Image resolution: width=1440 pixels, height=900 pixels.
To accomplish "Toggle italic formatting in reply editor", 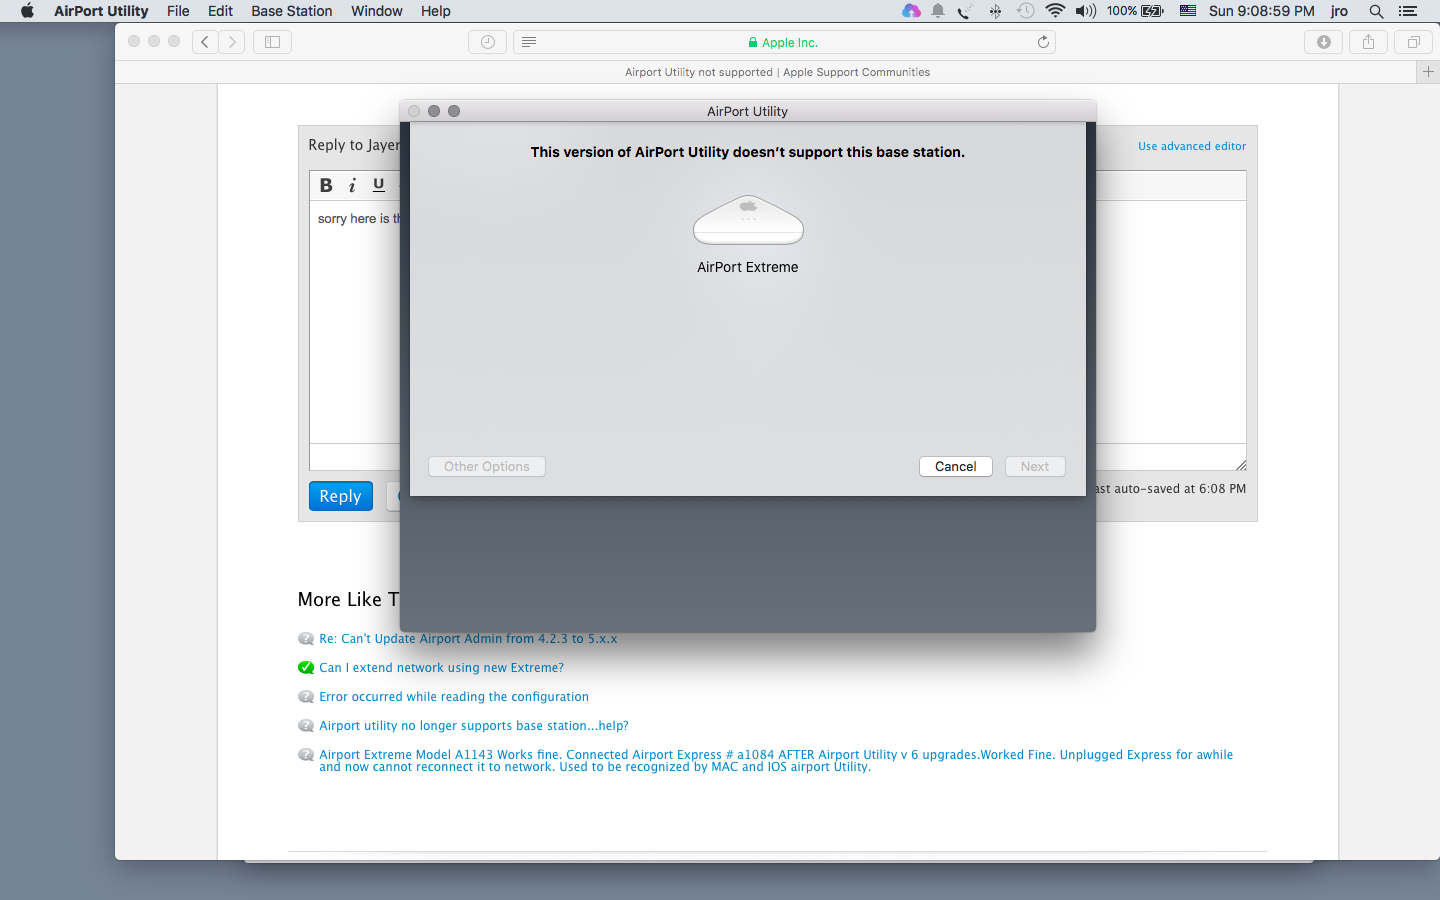I will coord(352,185).
